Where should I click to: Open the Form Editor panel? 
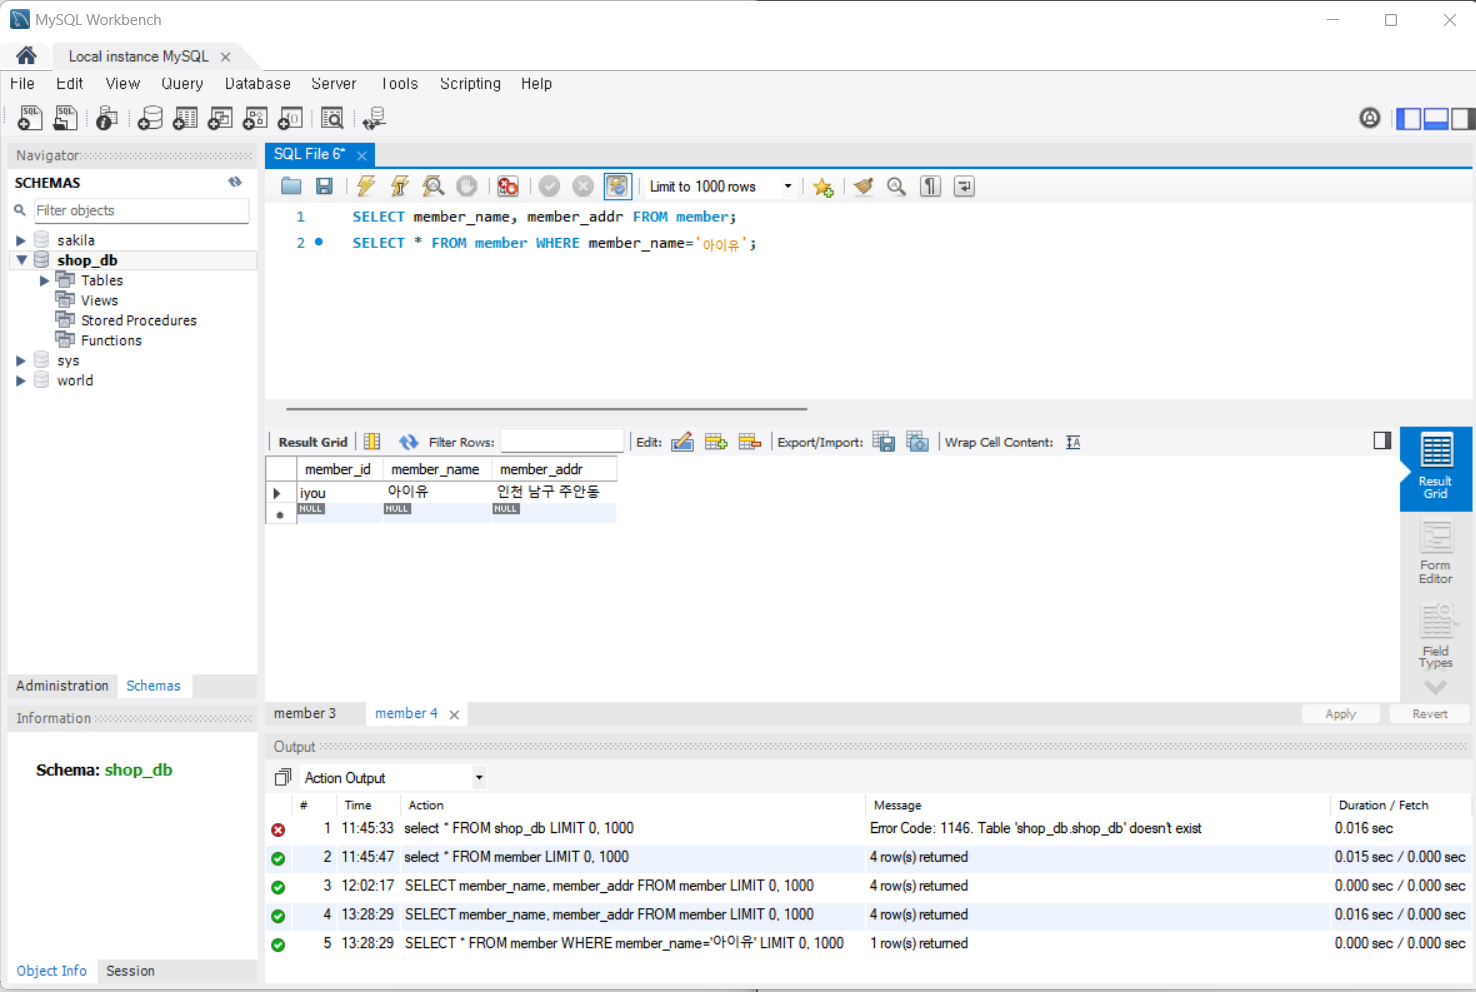pos(1436,553)
